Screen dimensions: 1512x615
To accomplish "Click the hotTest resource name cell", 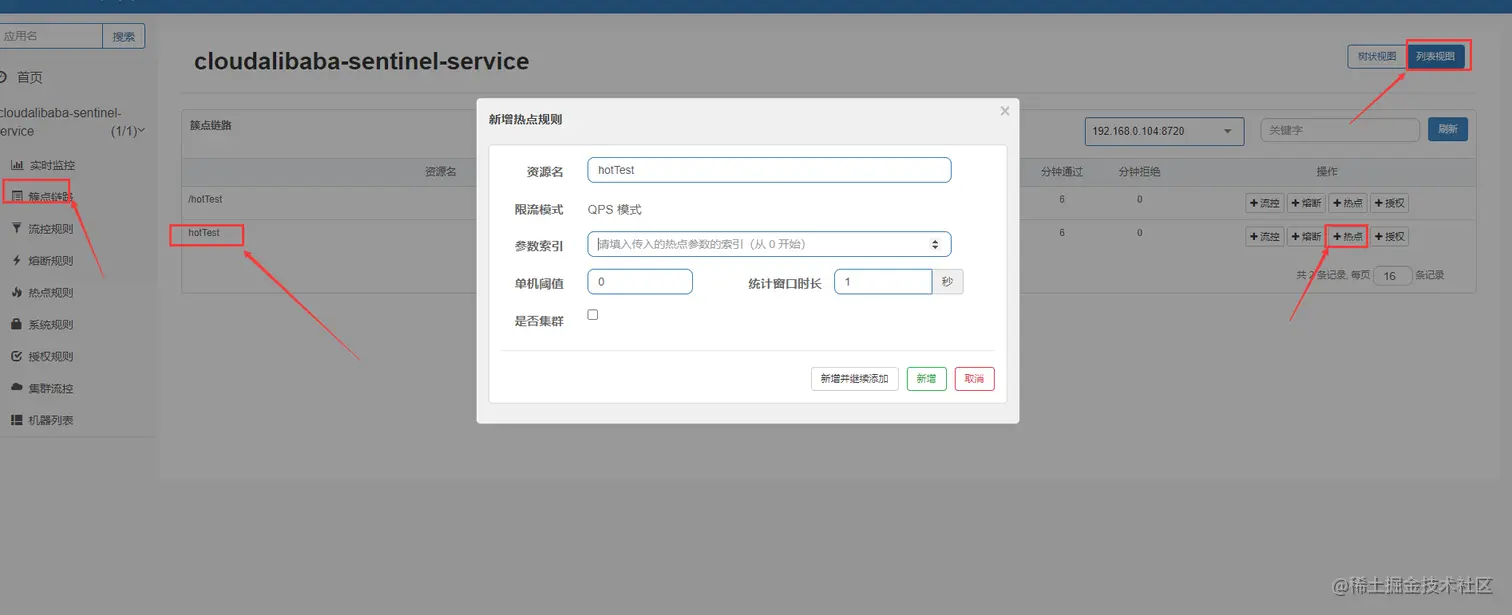I will (203, 232).
